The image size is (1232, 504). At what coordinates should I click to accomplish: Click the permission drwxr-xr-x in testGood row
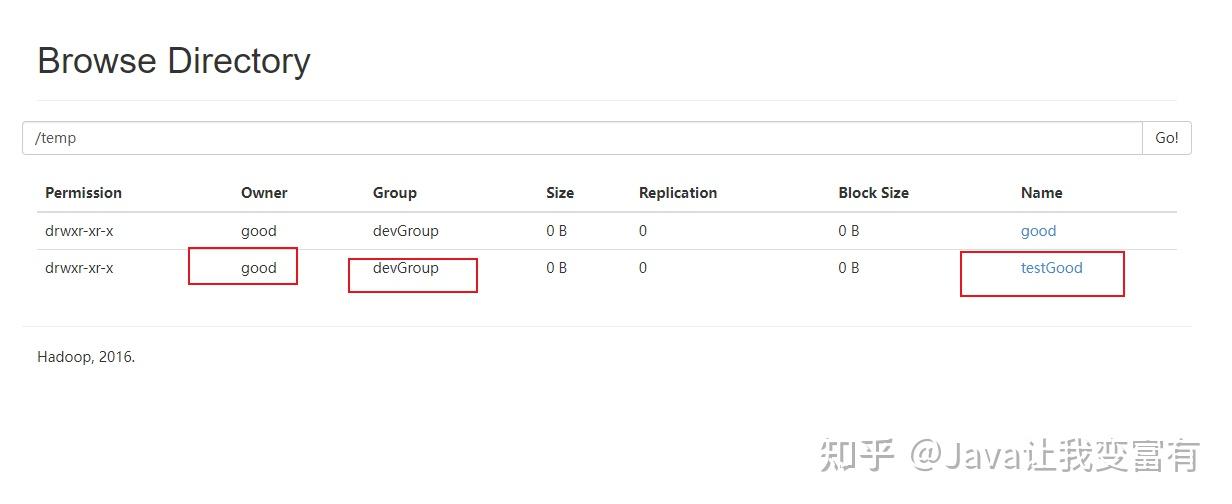(79, 268)
